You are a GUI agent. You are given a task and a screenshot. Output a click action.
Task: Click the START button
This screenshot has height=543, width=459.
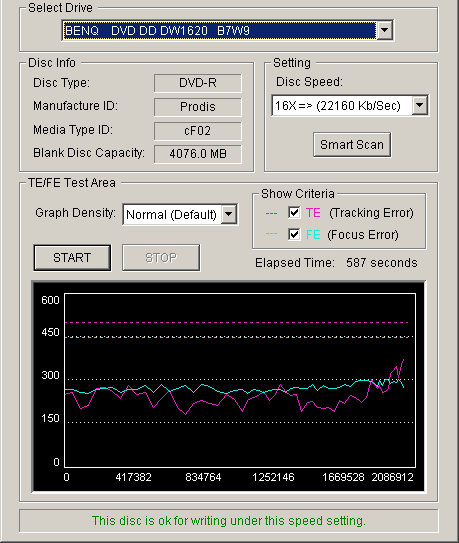(72, 258)
